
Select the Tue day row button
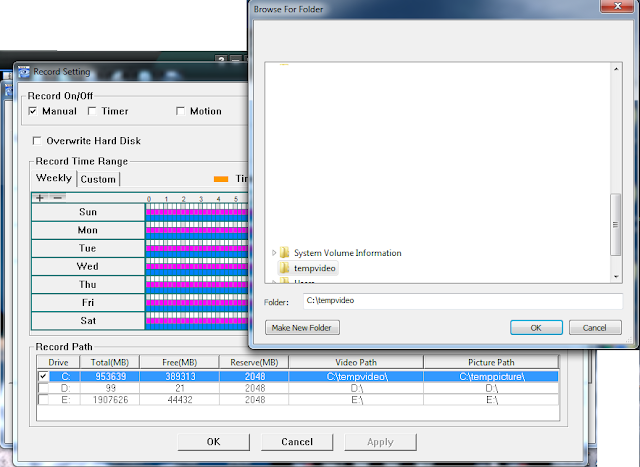pyautogui.click(x=88, y=248)
